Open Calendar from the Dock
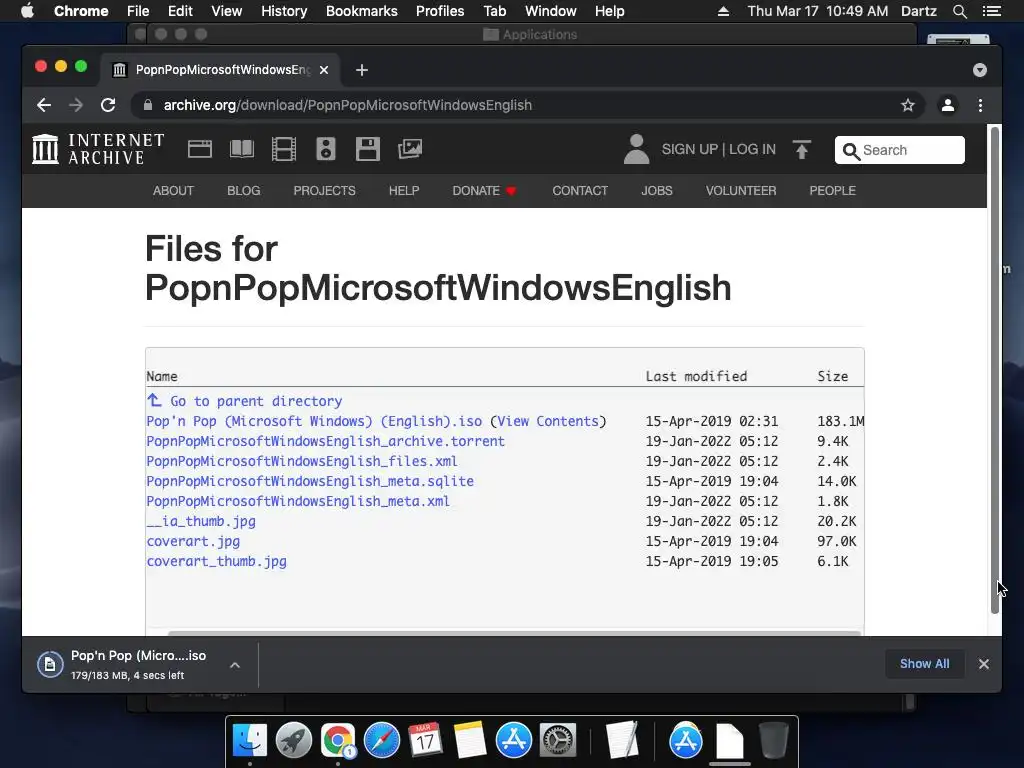Viewport: 1024px width, 768px height. click(x=425, y=741)
